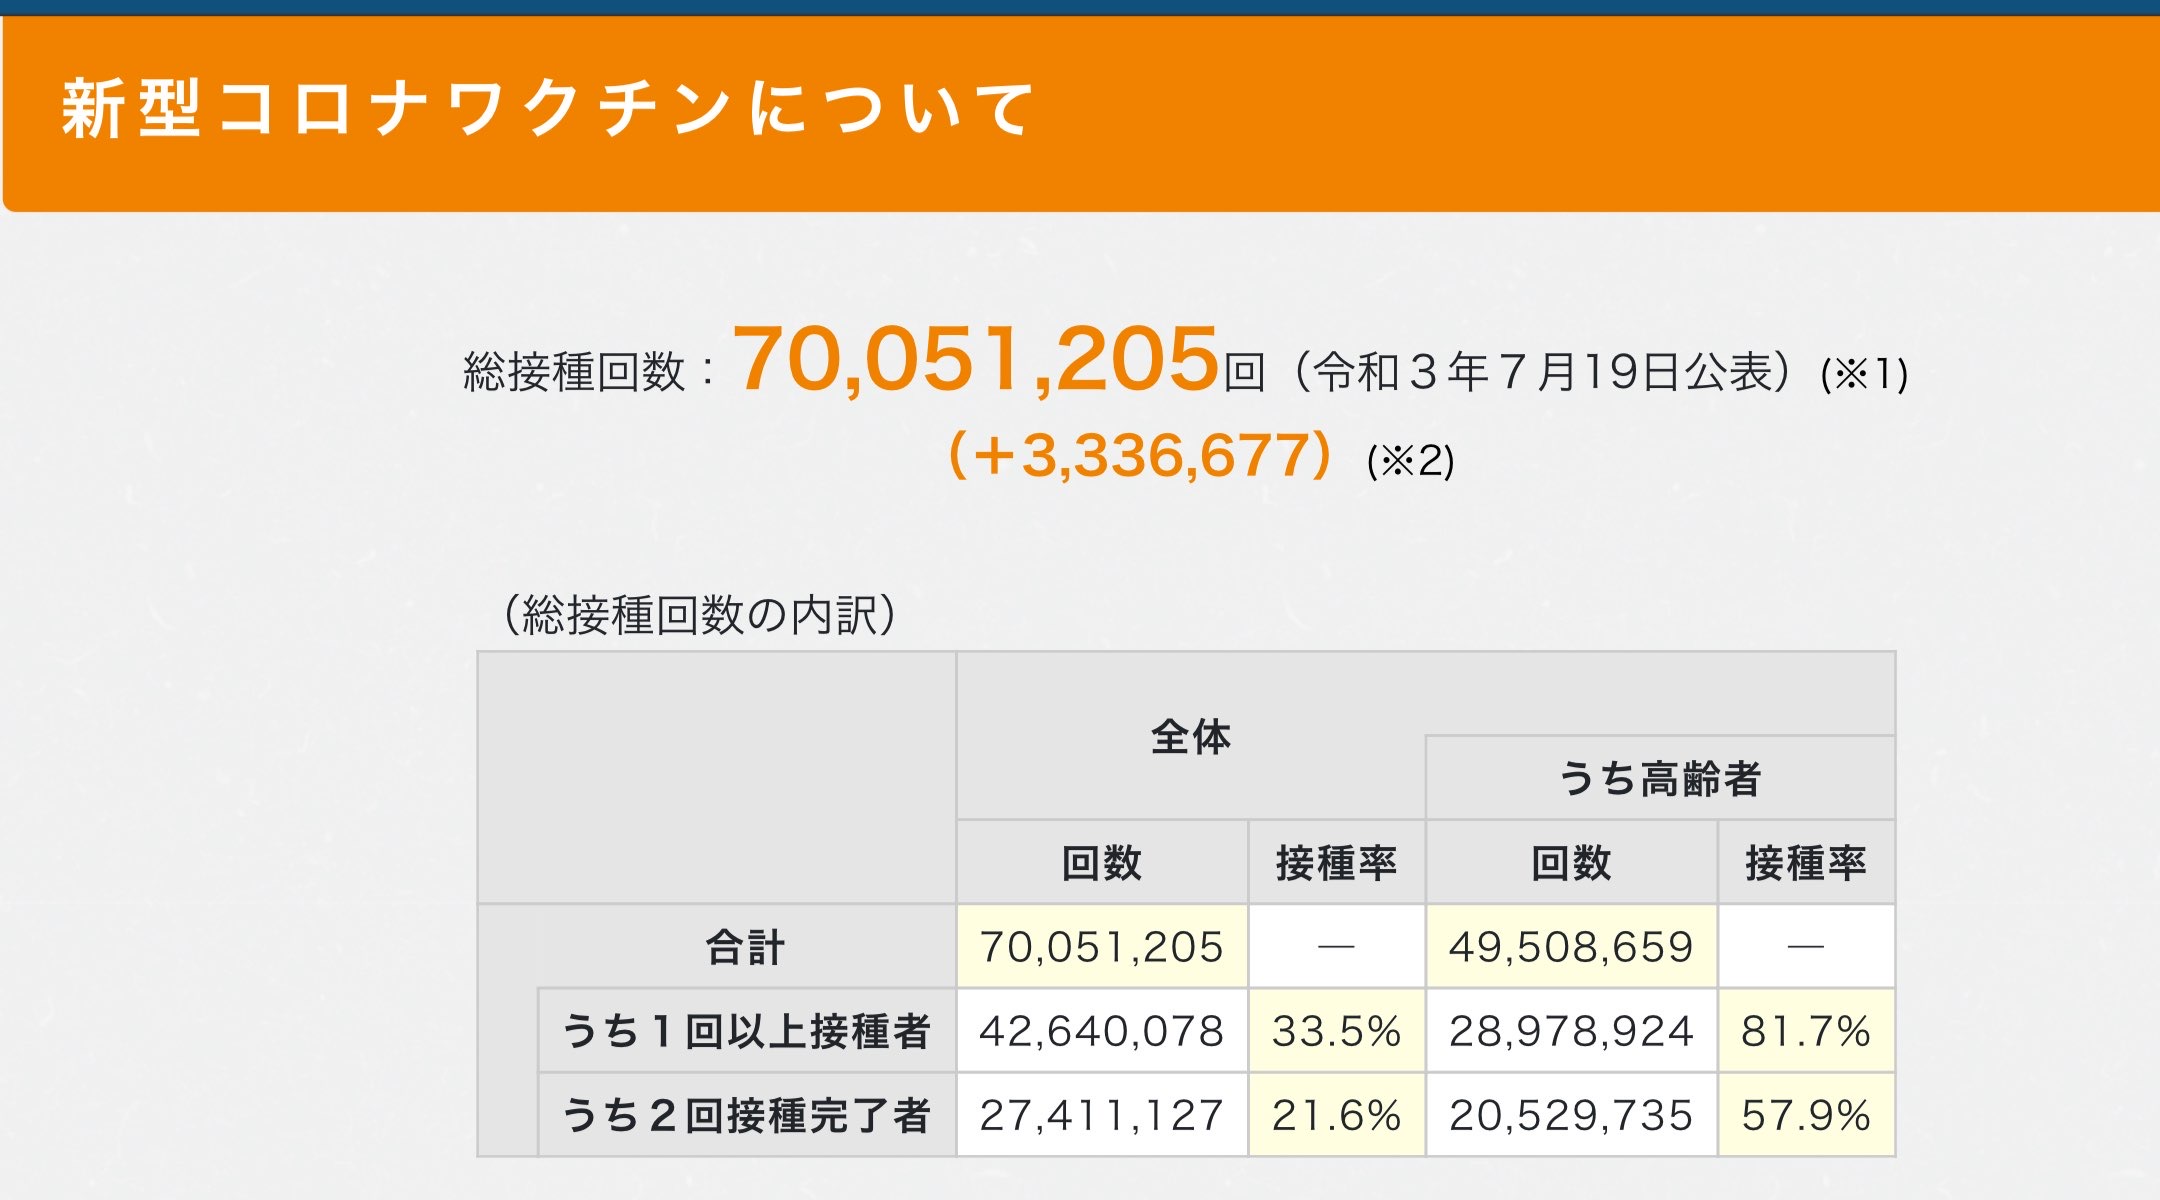
Task: Click the 27,411,127 table cell
Action: click(1101, 1115)
